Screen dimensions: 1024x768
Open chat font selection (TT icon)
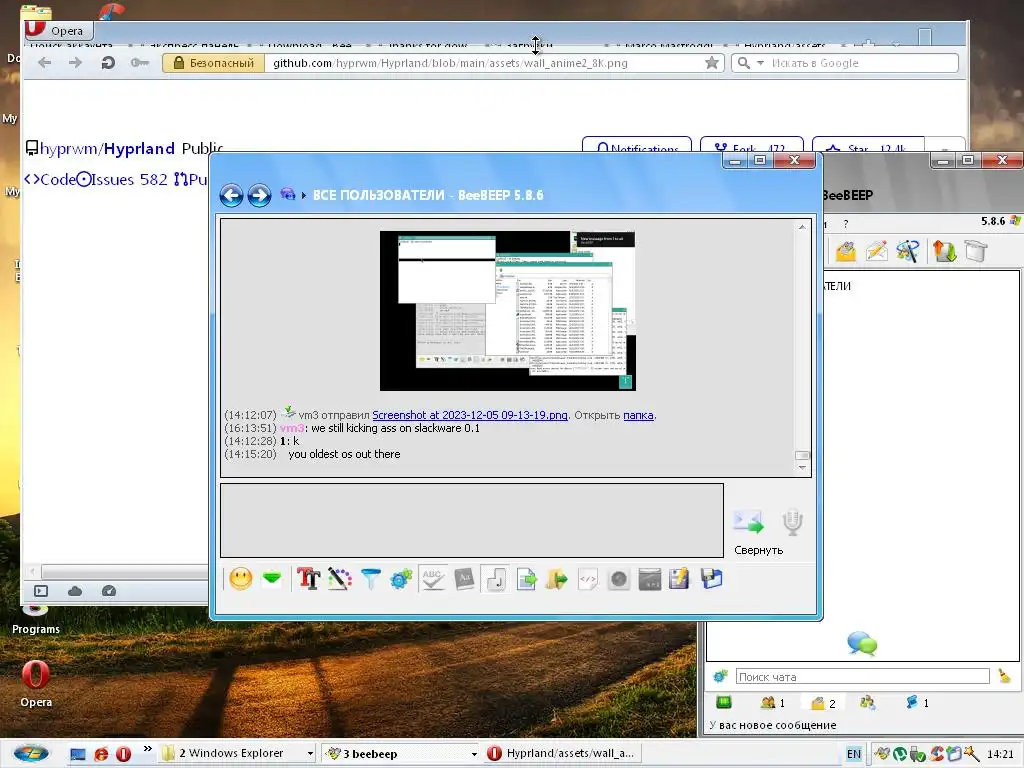pos(308,579)
